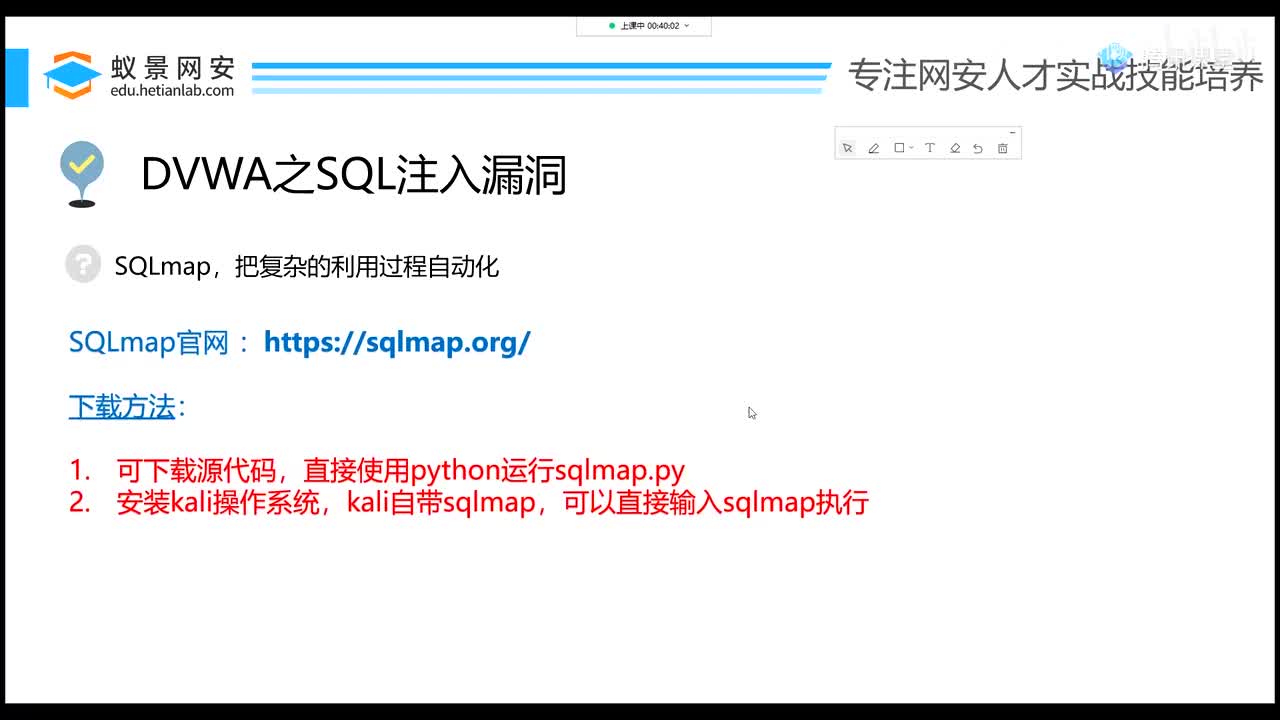Select the arrow pointer tool in annotation toolbar
Image resolution: width=1280 pixels, height=720 pixels.
pos(847,148)
